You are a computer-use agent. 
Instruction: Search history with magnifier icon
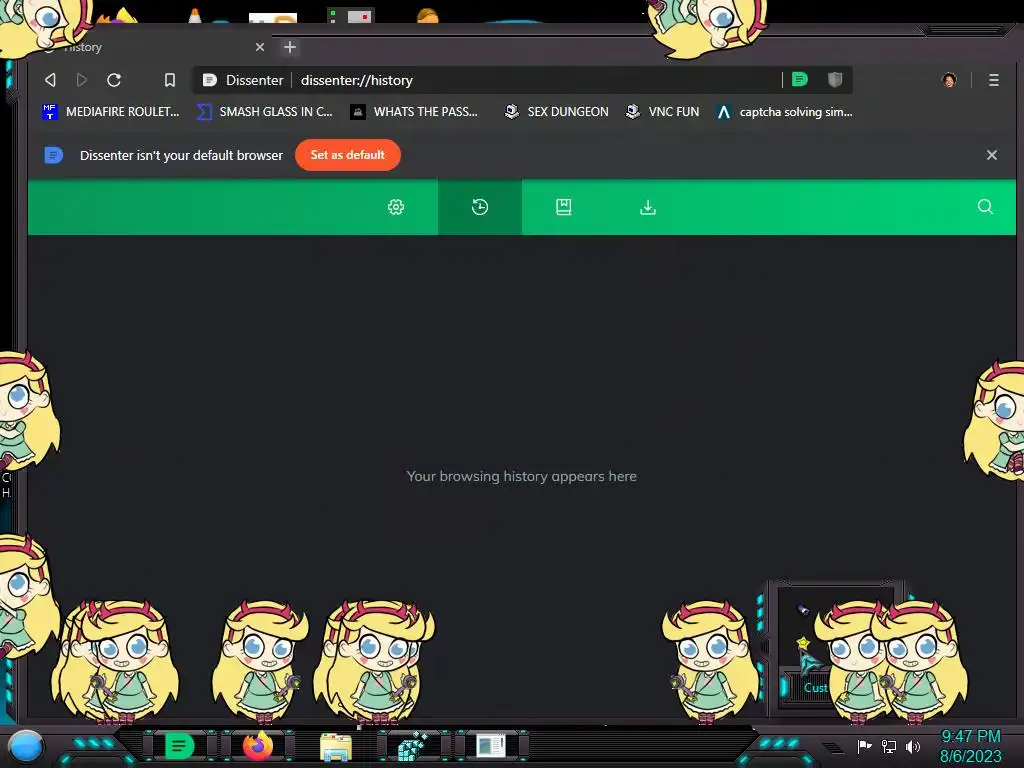(985, 207)
